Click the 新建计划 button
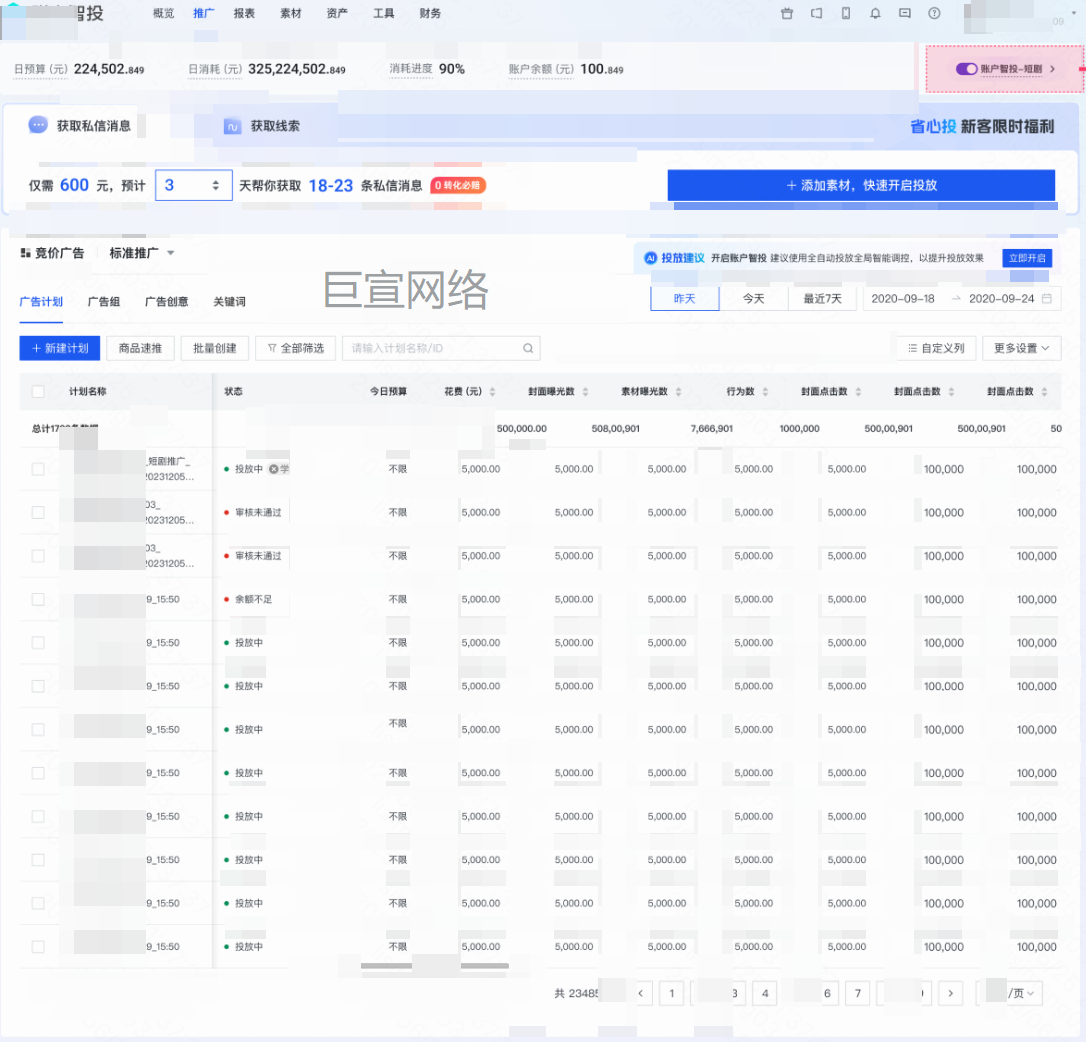This screenshot has width=1086, height=1042. [59, 348]
